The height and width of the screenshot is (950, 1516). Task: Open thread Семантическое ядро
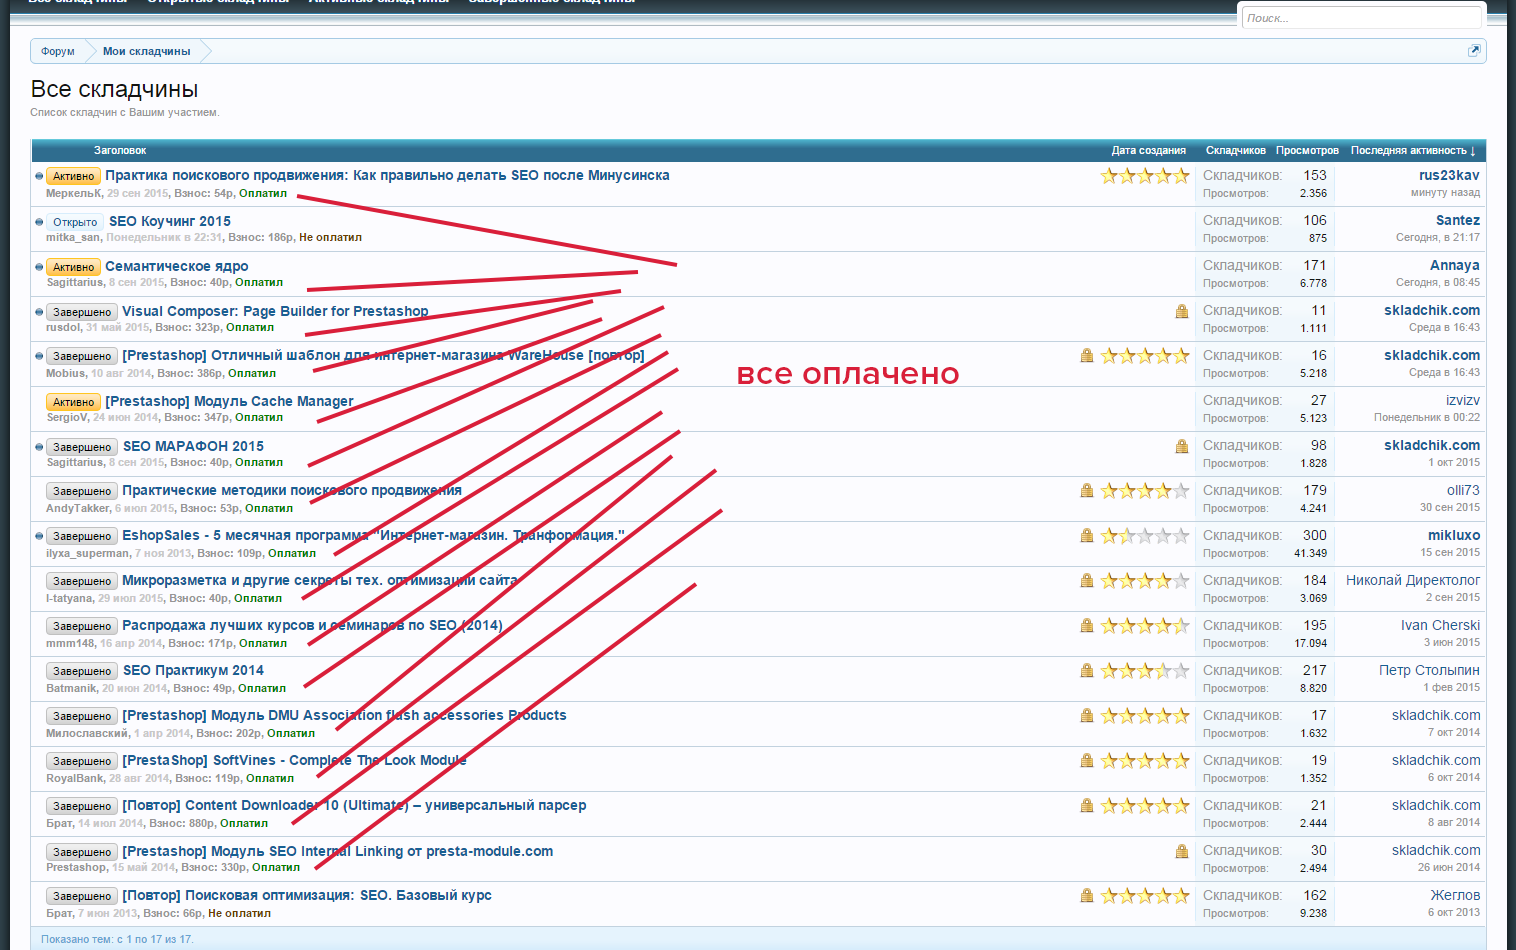pos(177,266)
